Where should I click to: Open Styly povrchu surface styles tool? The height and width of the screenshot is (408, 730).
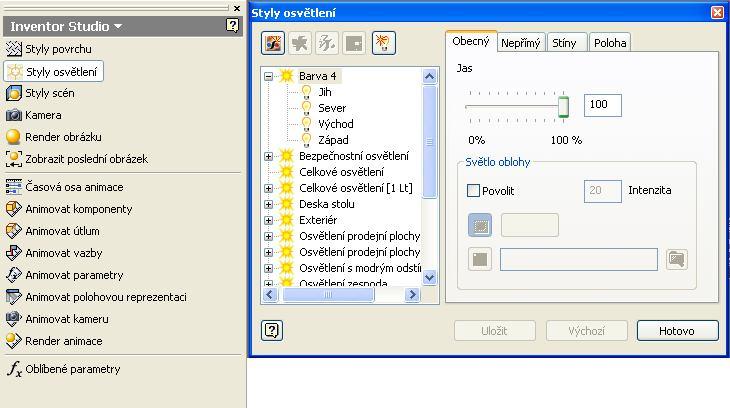48,49
